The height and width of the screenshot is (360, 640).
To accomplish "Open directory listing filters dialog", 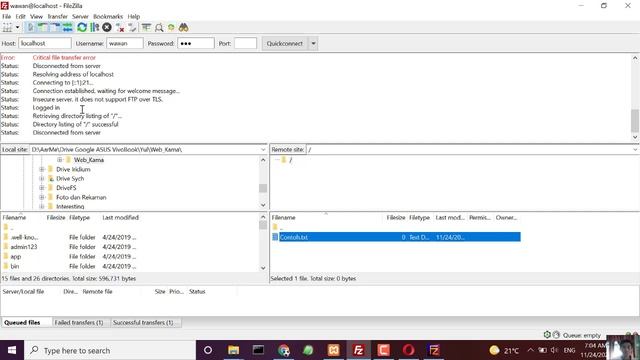I will click(x=146, y=27).
